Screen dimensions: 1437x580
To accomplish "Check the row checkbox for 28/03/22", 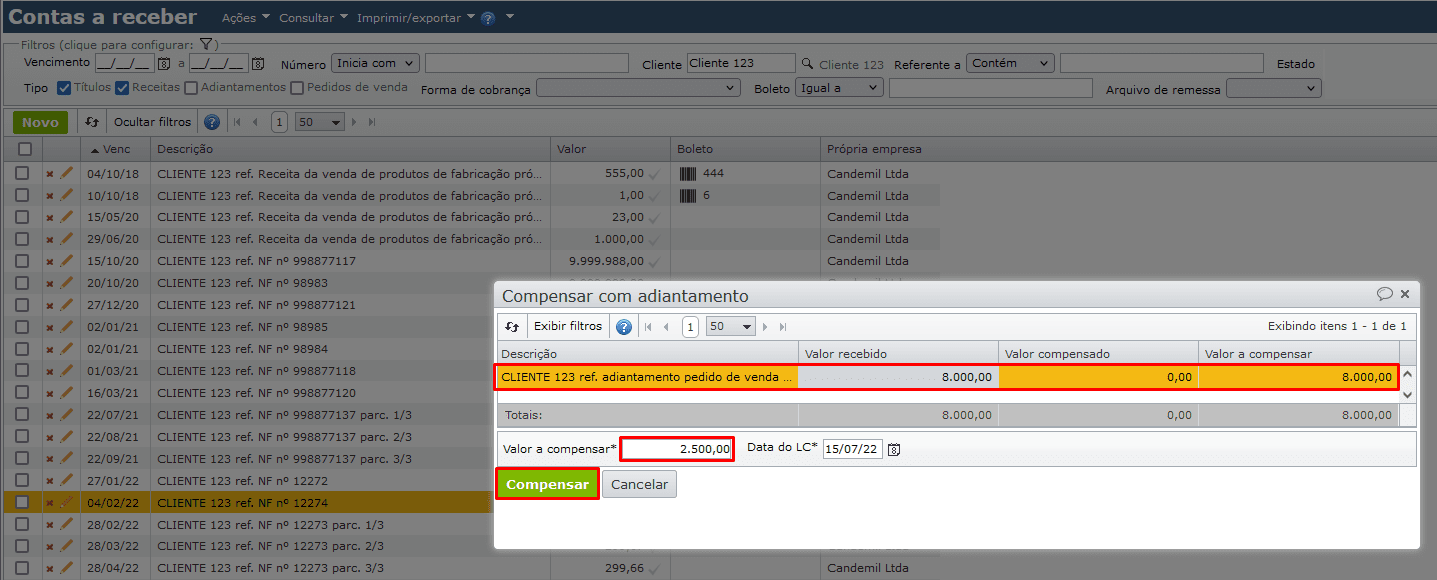I will point(22,546).
